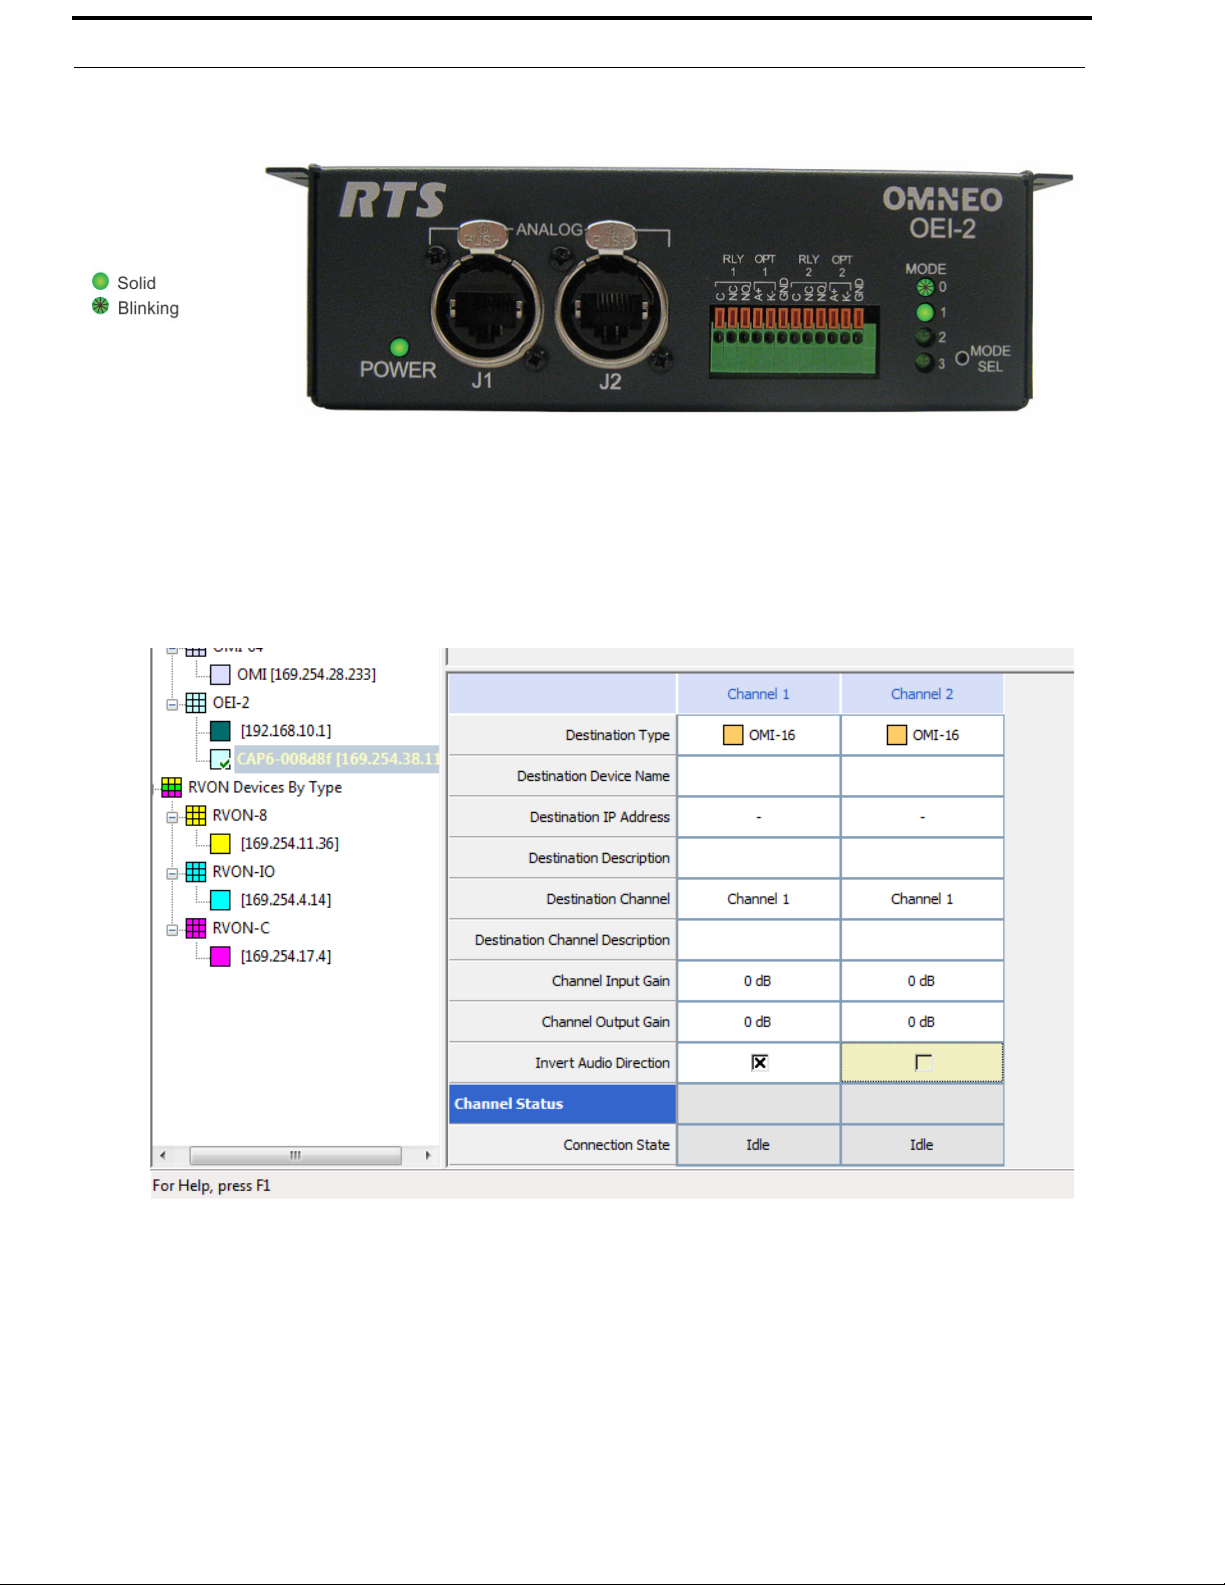Select the cyan 169.254.4.14 device icon
The height and width of the screenshot is (1585, 1225).
[220, 900]
